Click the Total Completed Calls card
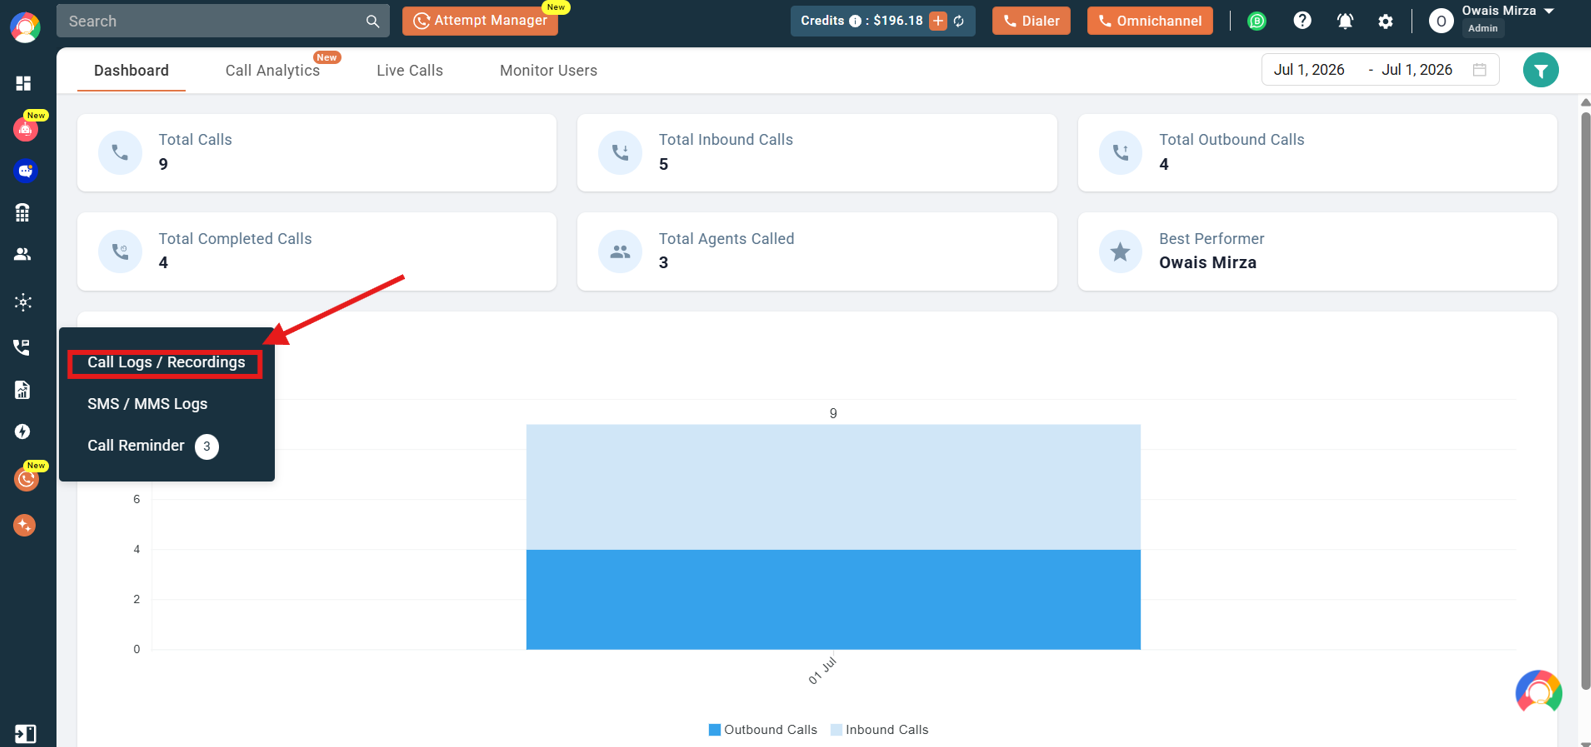Viewport: 1591px width, 747px height. (317, 251)
